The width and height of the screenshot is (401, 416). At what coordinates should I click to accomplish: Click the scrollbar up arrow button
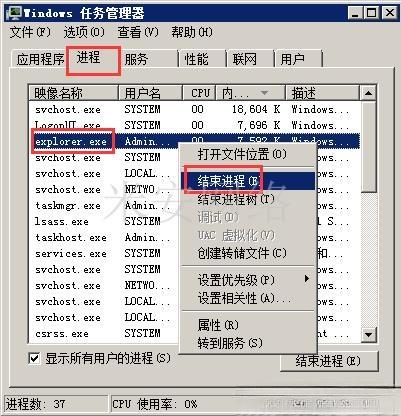point(368,93)
